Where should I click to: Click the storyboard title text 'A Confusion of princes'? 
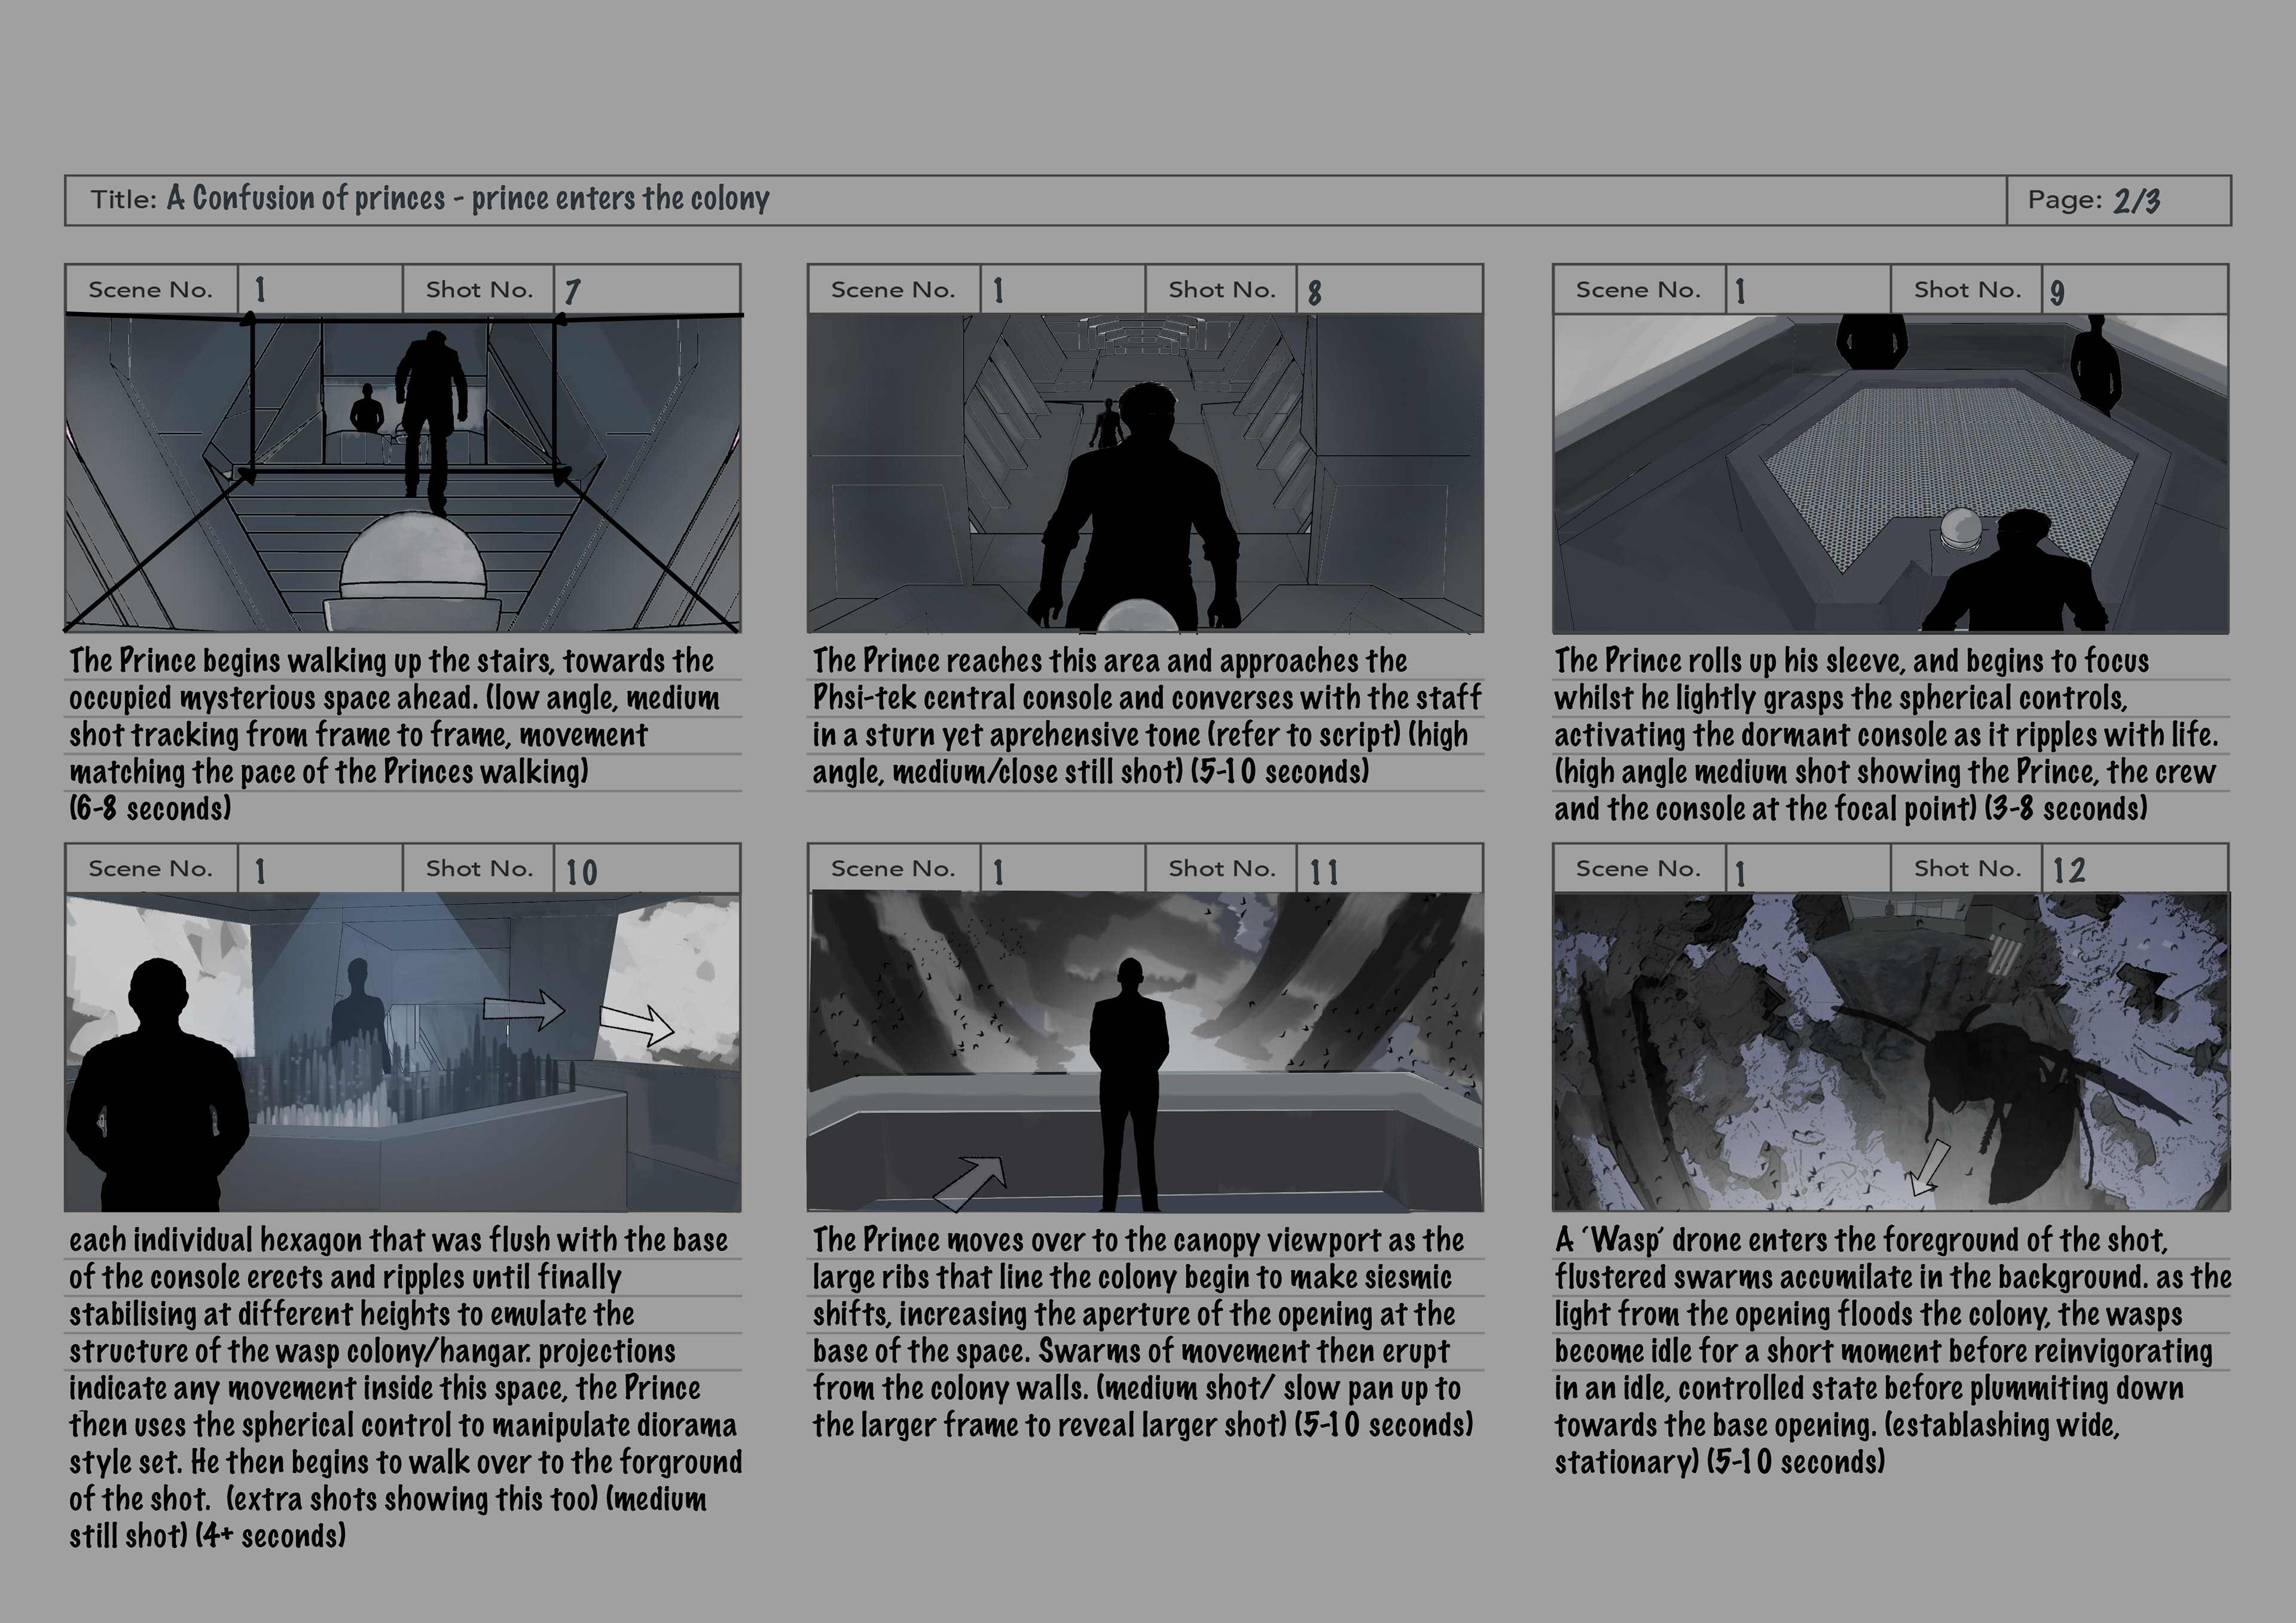coord(305,199)
